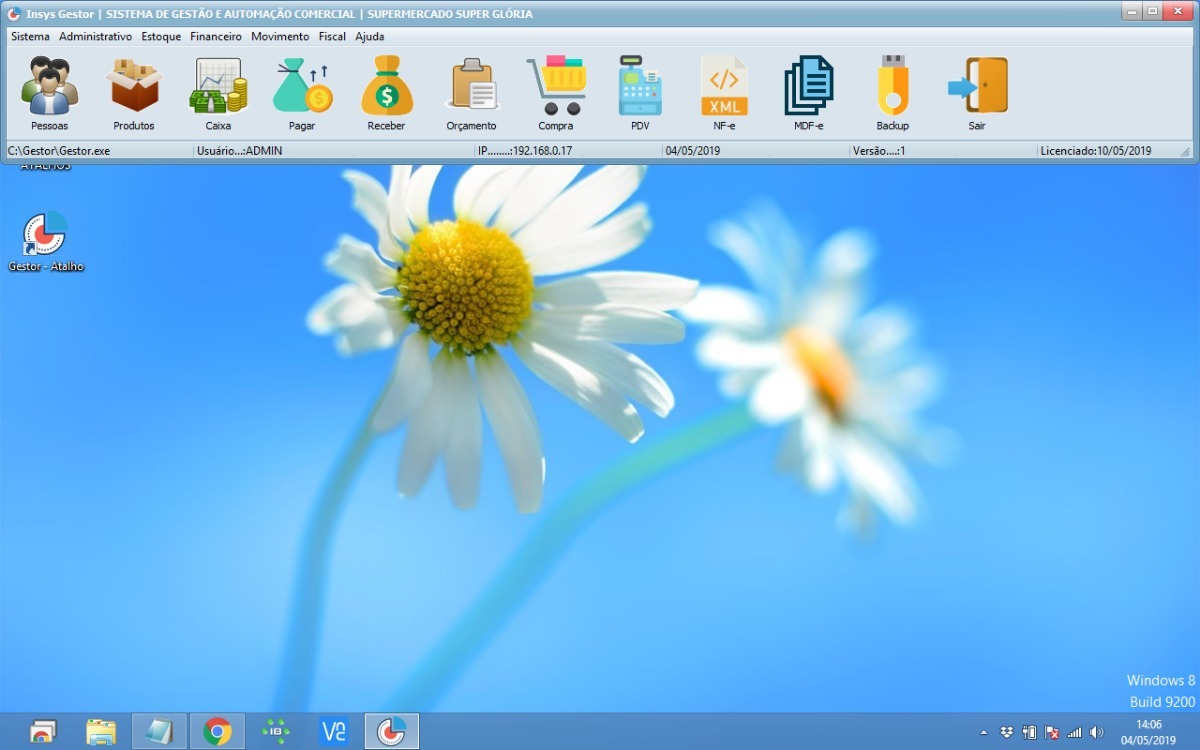The image size is (1200, 750).
Task: Exit the system via Sair door icon
Action: pos(977,85)
